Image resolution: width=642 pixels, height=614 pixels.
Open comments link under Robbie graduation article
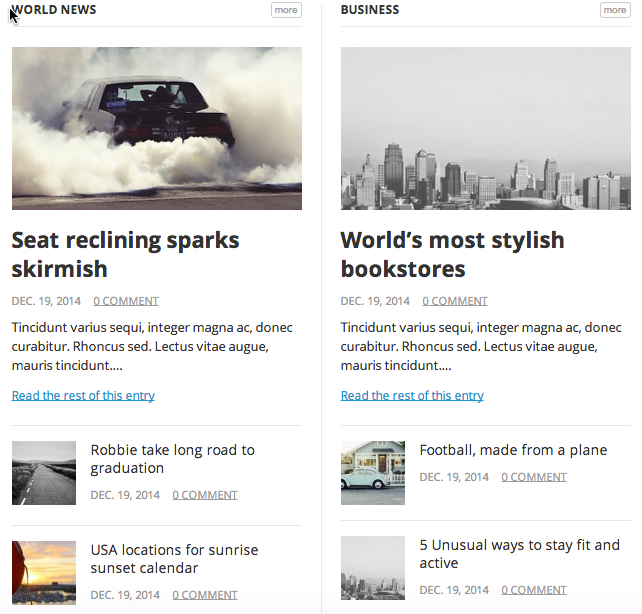(205, 495)
